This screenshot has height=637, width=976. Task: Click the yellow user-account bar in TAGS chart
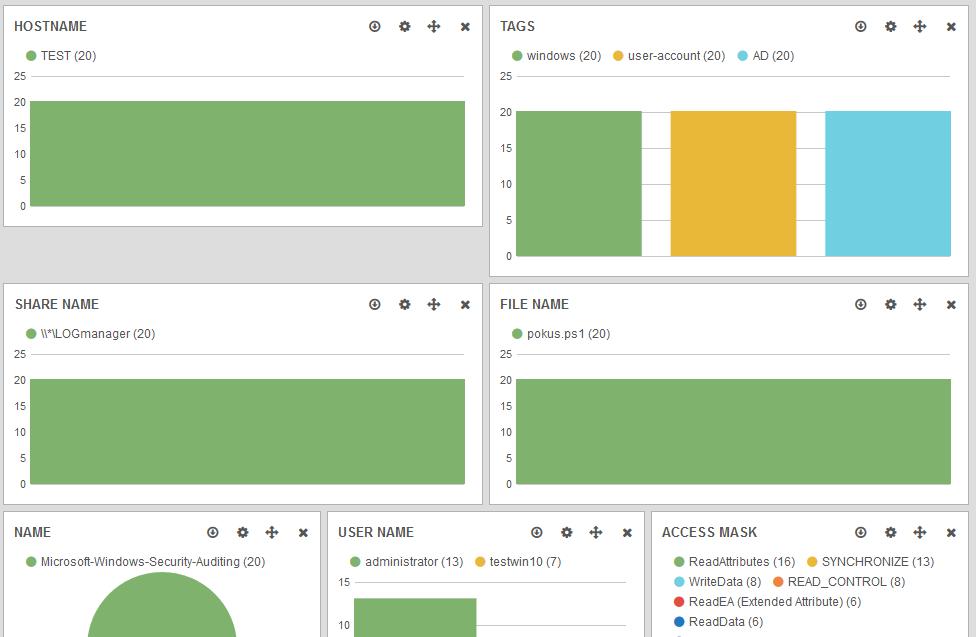(x=733, y=184)
